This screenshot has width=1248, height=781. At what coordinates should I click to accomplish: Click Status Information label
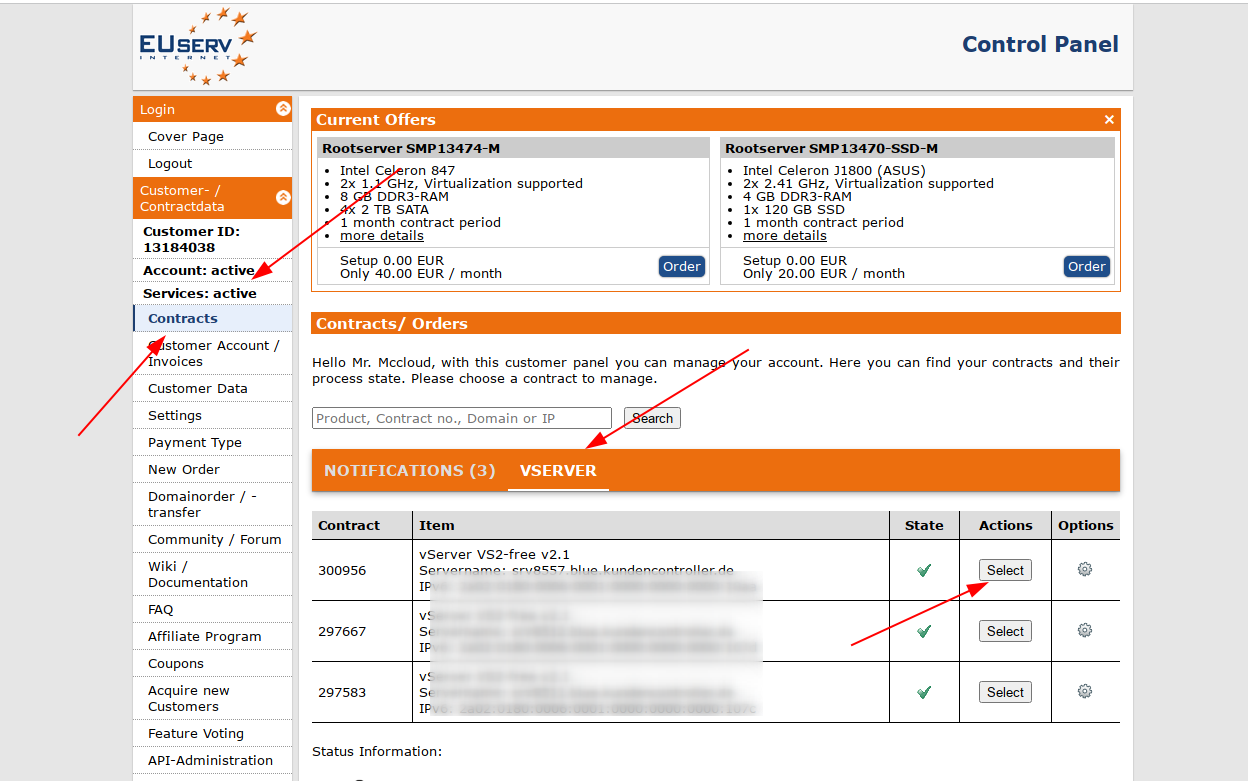tap(377, 751)
